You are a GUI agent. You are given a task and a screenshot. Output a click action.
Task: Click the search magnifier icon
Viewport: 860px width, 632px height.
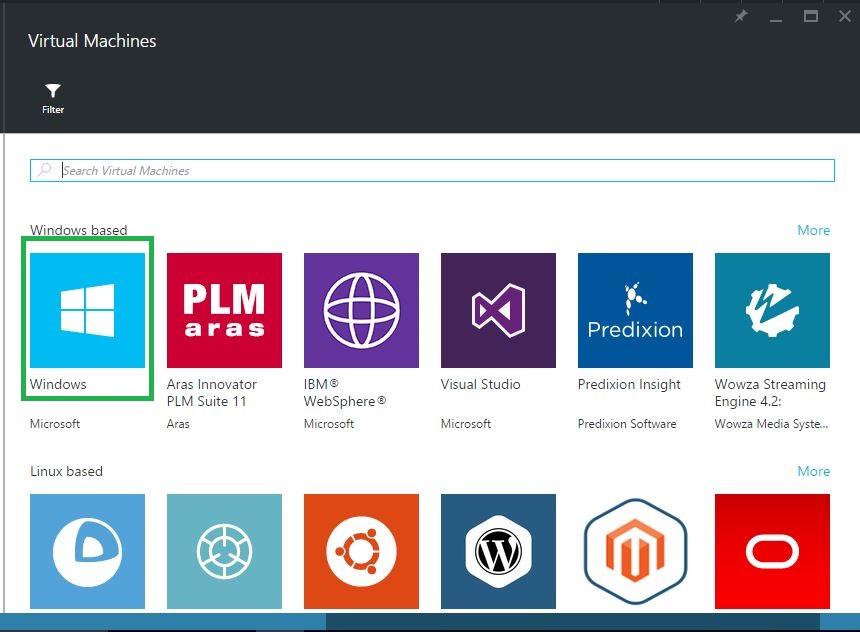point(44,170)
